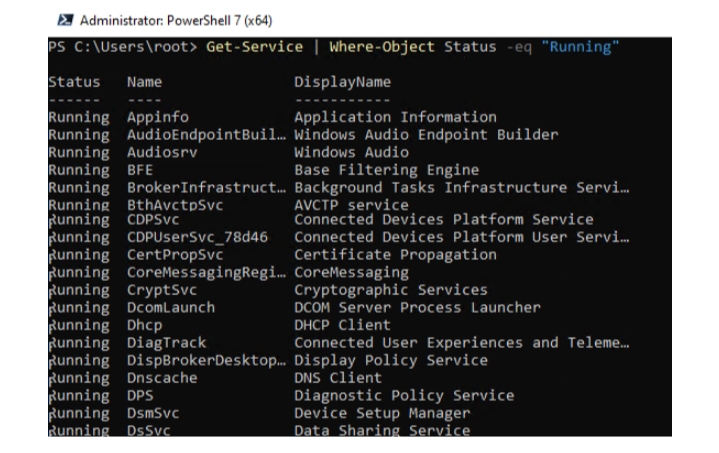Click Certificate Propagation display name
The width and height of the screenshot is (719, 453).
(x=395, y=255)
